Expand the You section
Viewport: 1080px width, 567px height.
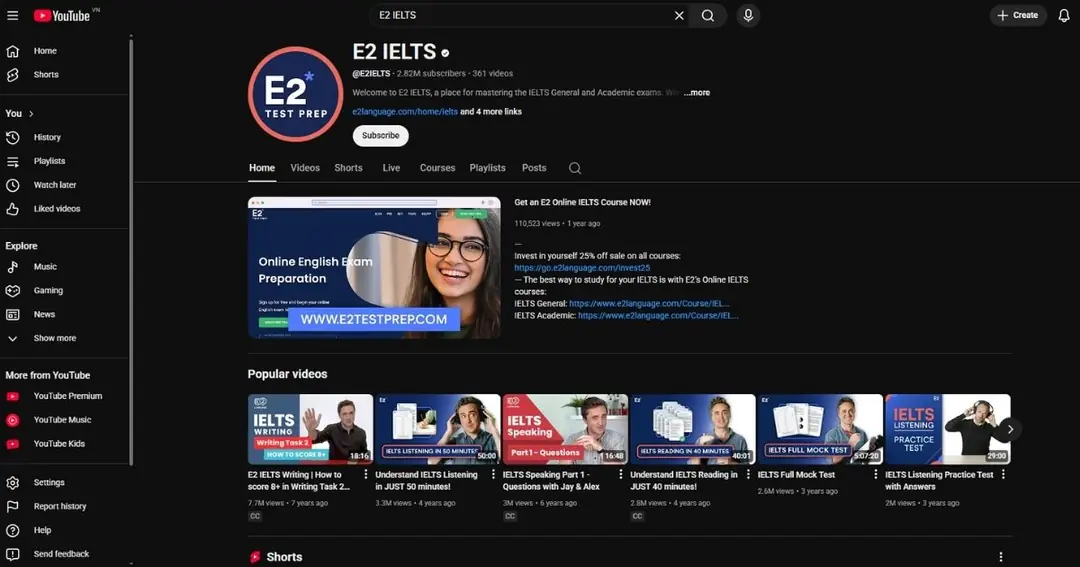[x=19, y=113]
